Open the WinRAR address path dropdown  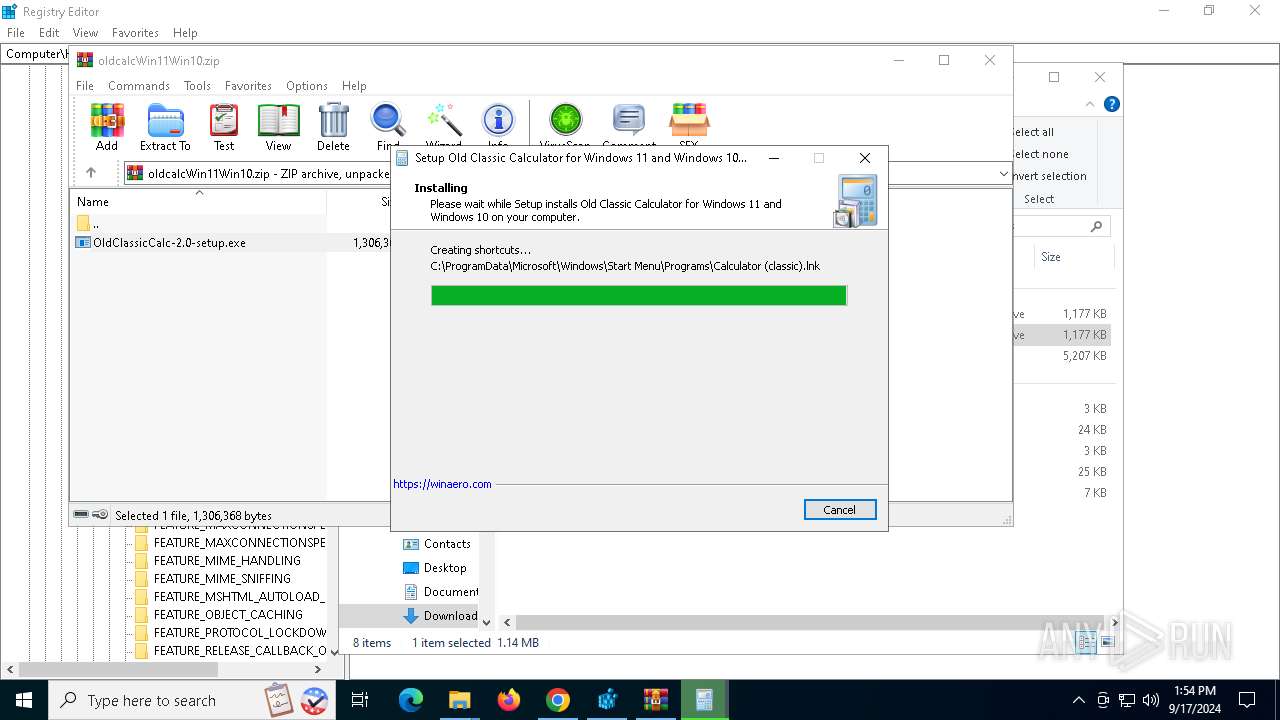click(x=1004, y=174)
